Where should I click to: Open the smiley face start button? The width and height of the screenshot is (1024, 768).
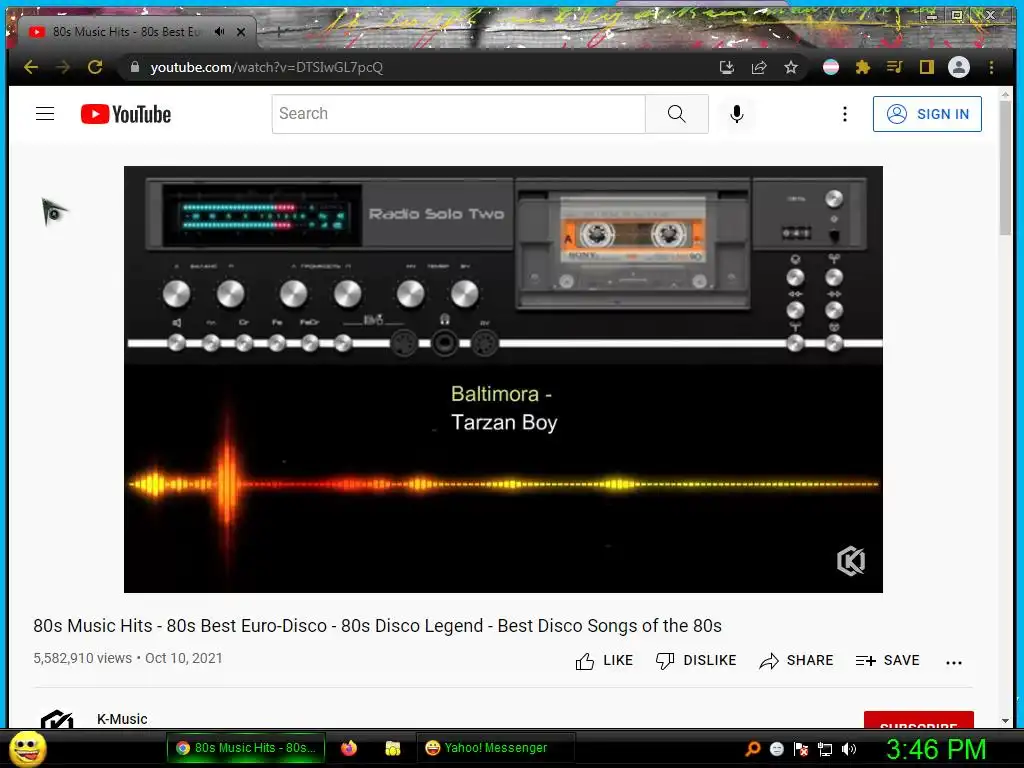pyautogui.click(x=28, y=748)
